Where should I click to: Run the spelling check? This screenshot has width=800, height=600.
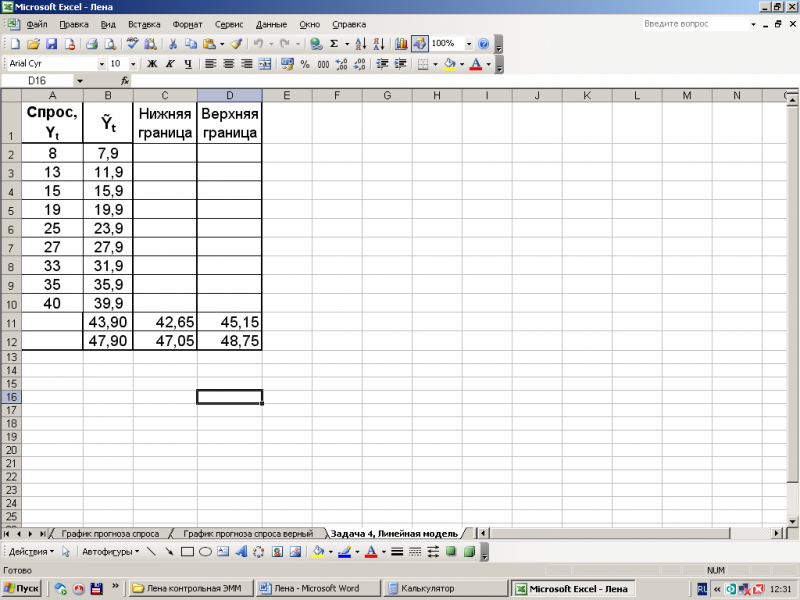[x=133, y=44]
